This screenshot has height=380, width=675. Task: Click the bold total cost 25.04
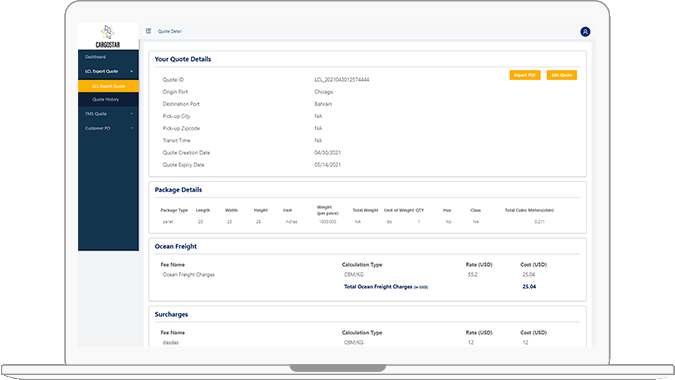(x=529, y=287)
